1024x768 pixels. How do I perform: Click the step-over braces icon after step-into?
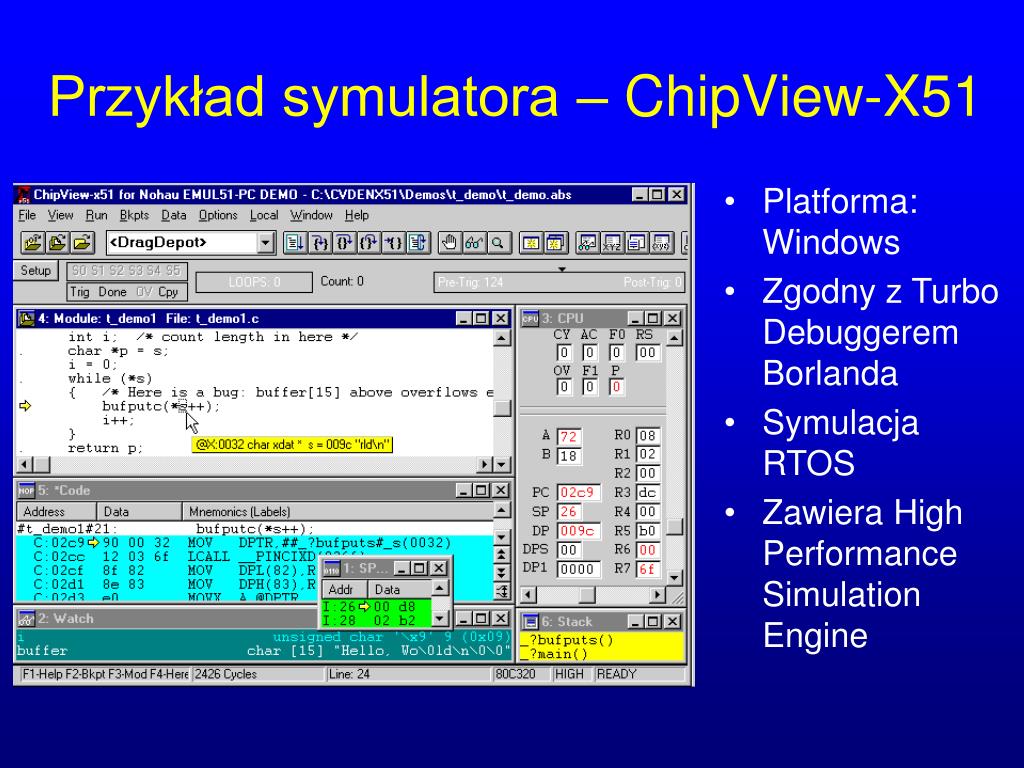(344, 244)
